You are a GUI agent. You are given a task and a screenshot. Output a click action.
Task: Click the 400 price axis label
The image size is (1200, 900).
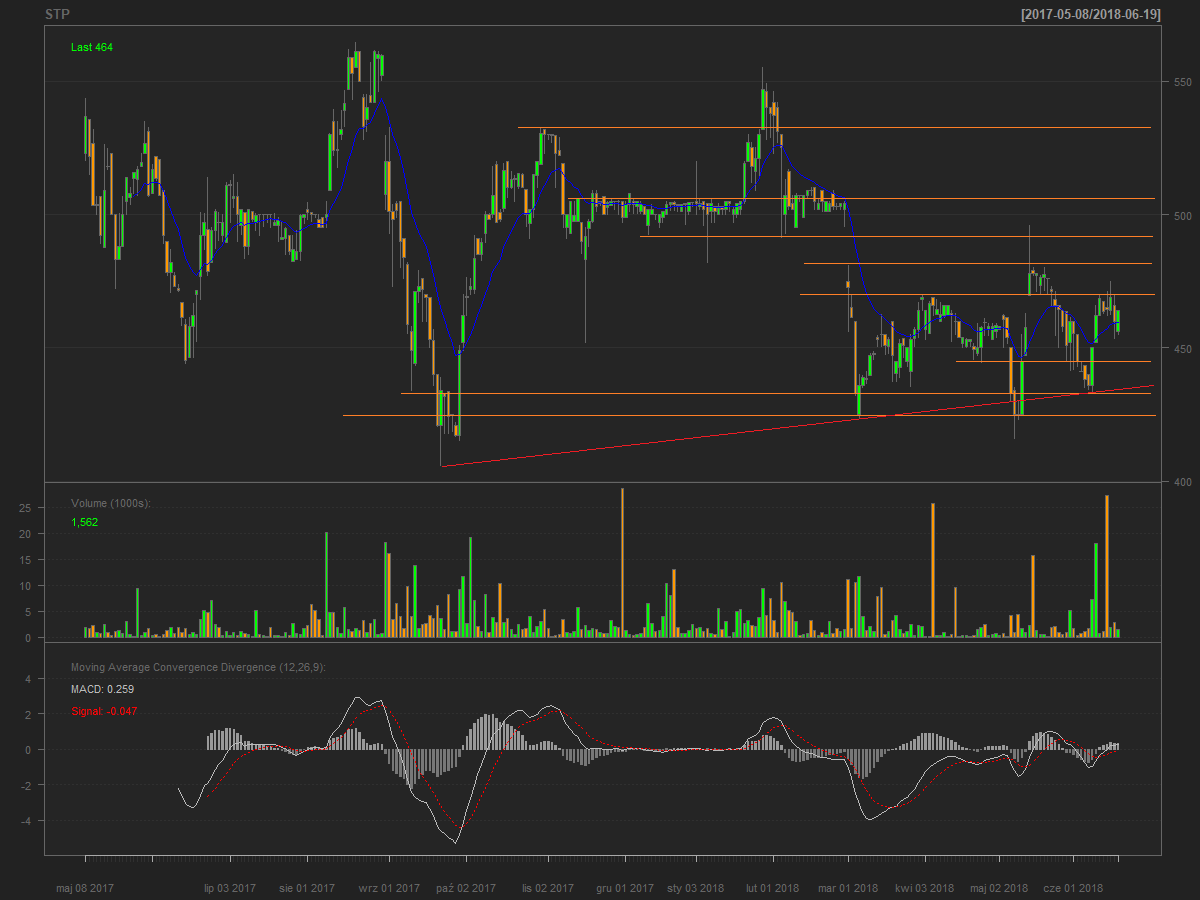point(1184,482)
